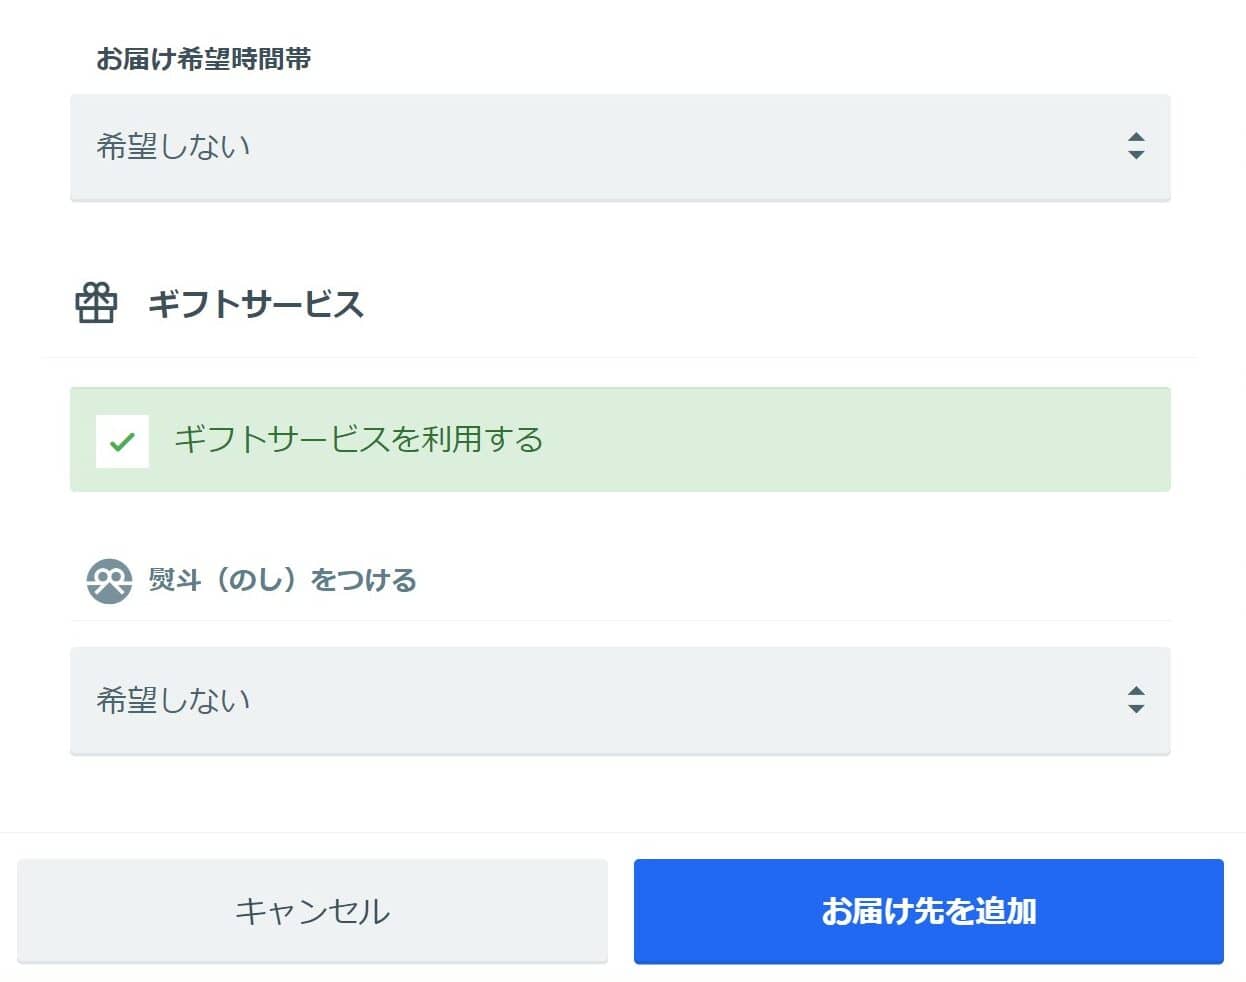Uncheck the ギフトサービスを利用する checkbox

click(x=122, y=441)
